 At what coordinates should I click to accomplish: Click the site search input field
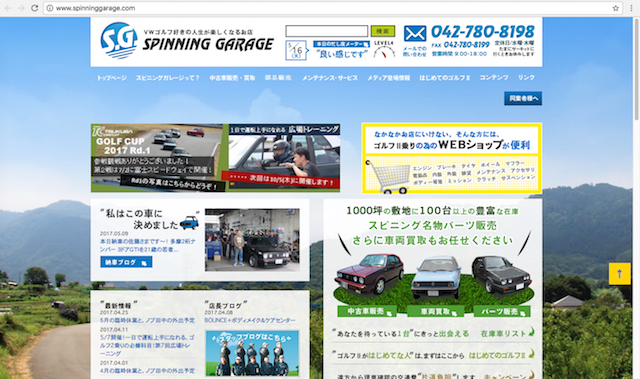click(x=327, y=31)
